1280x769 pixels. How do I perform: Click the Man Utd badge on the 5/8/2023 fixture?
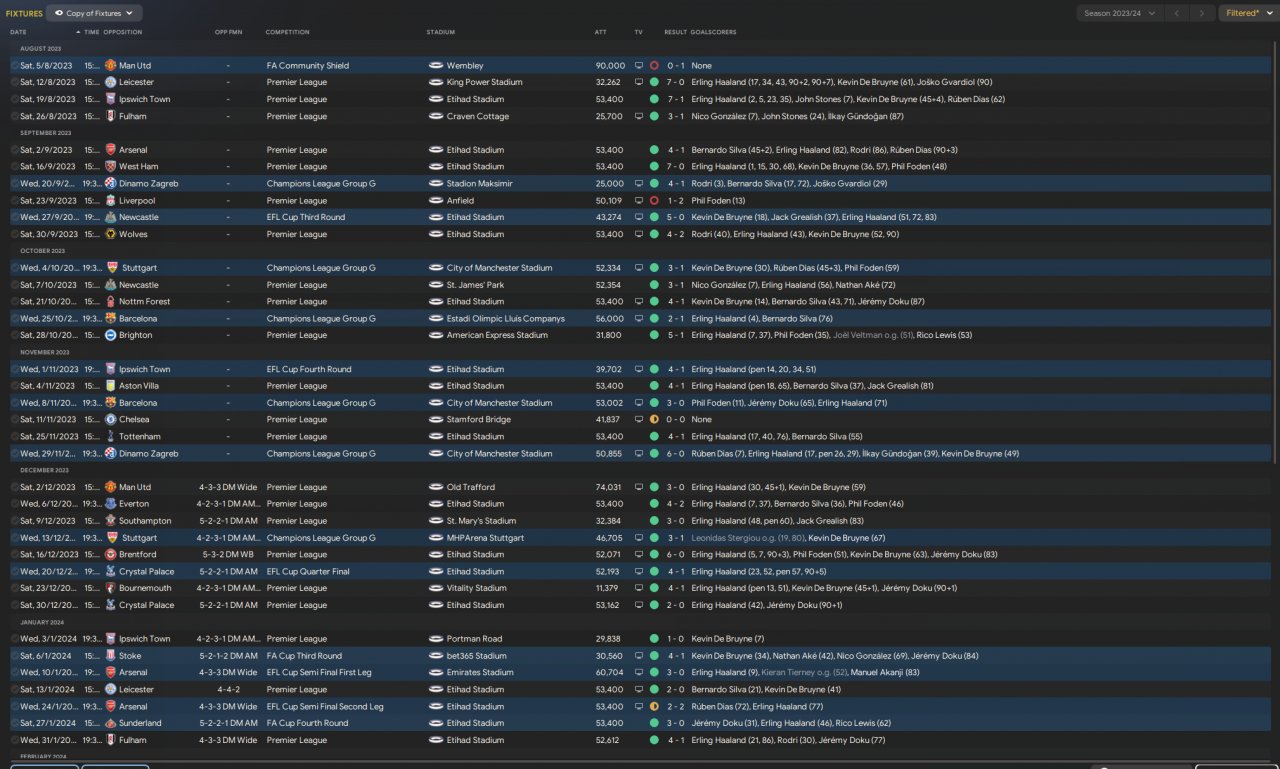[x=110, y=65]
